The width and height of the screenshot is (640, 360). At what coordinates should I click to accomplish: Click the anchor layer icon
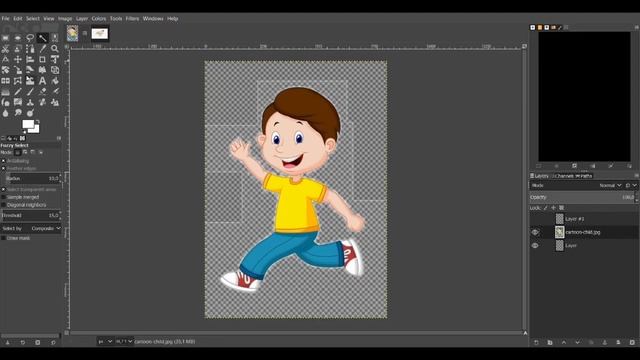tap(605, 342)
